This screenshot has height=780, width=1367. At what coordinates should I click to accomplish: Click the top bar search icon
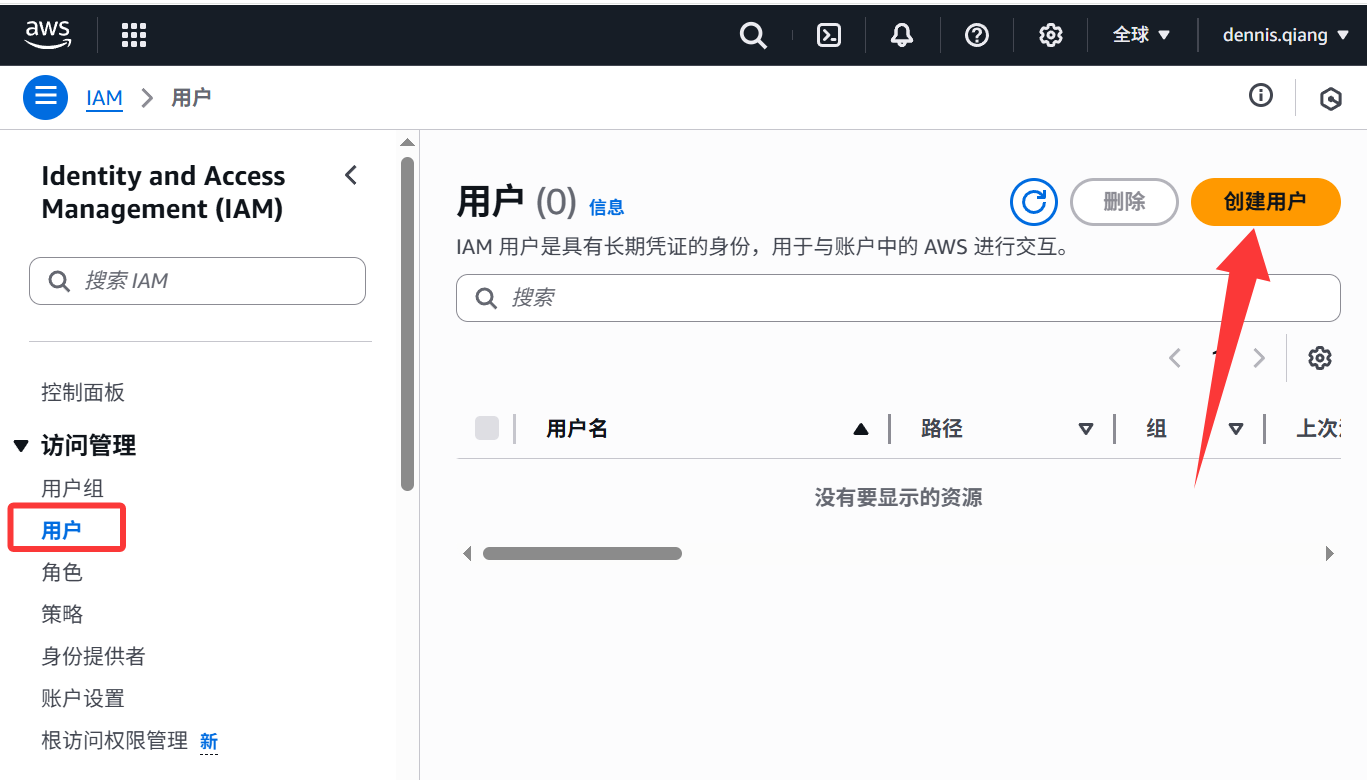[x=753, y=35]
